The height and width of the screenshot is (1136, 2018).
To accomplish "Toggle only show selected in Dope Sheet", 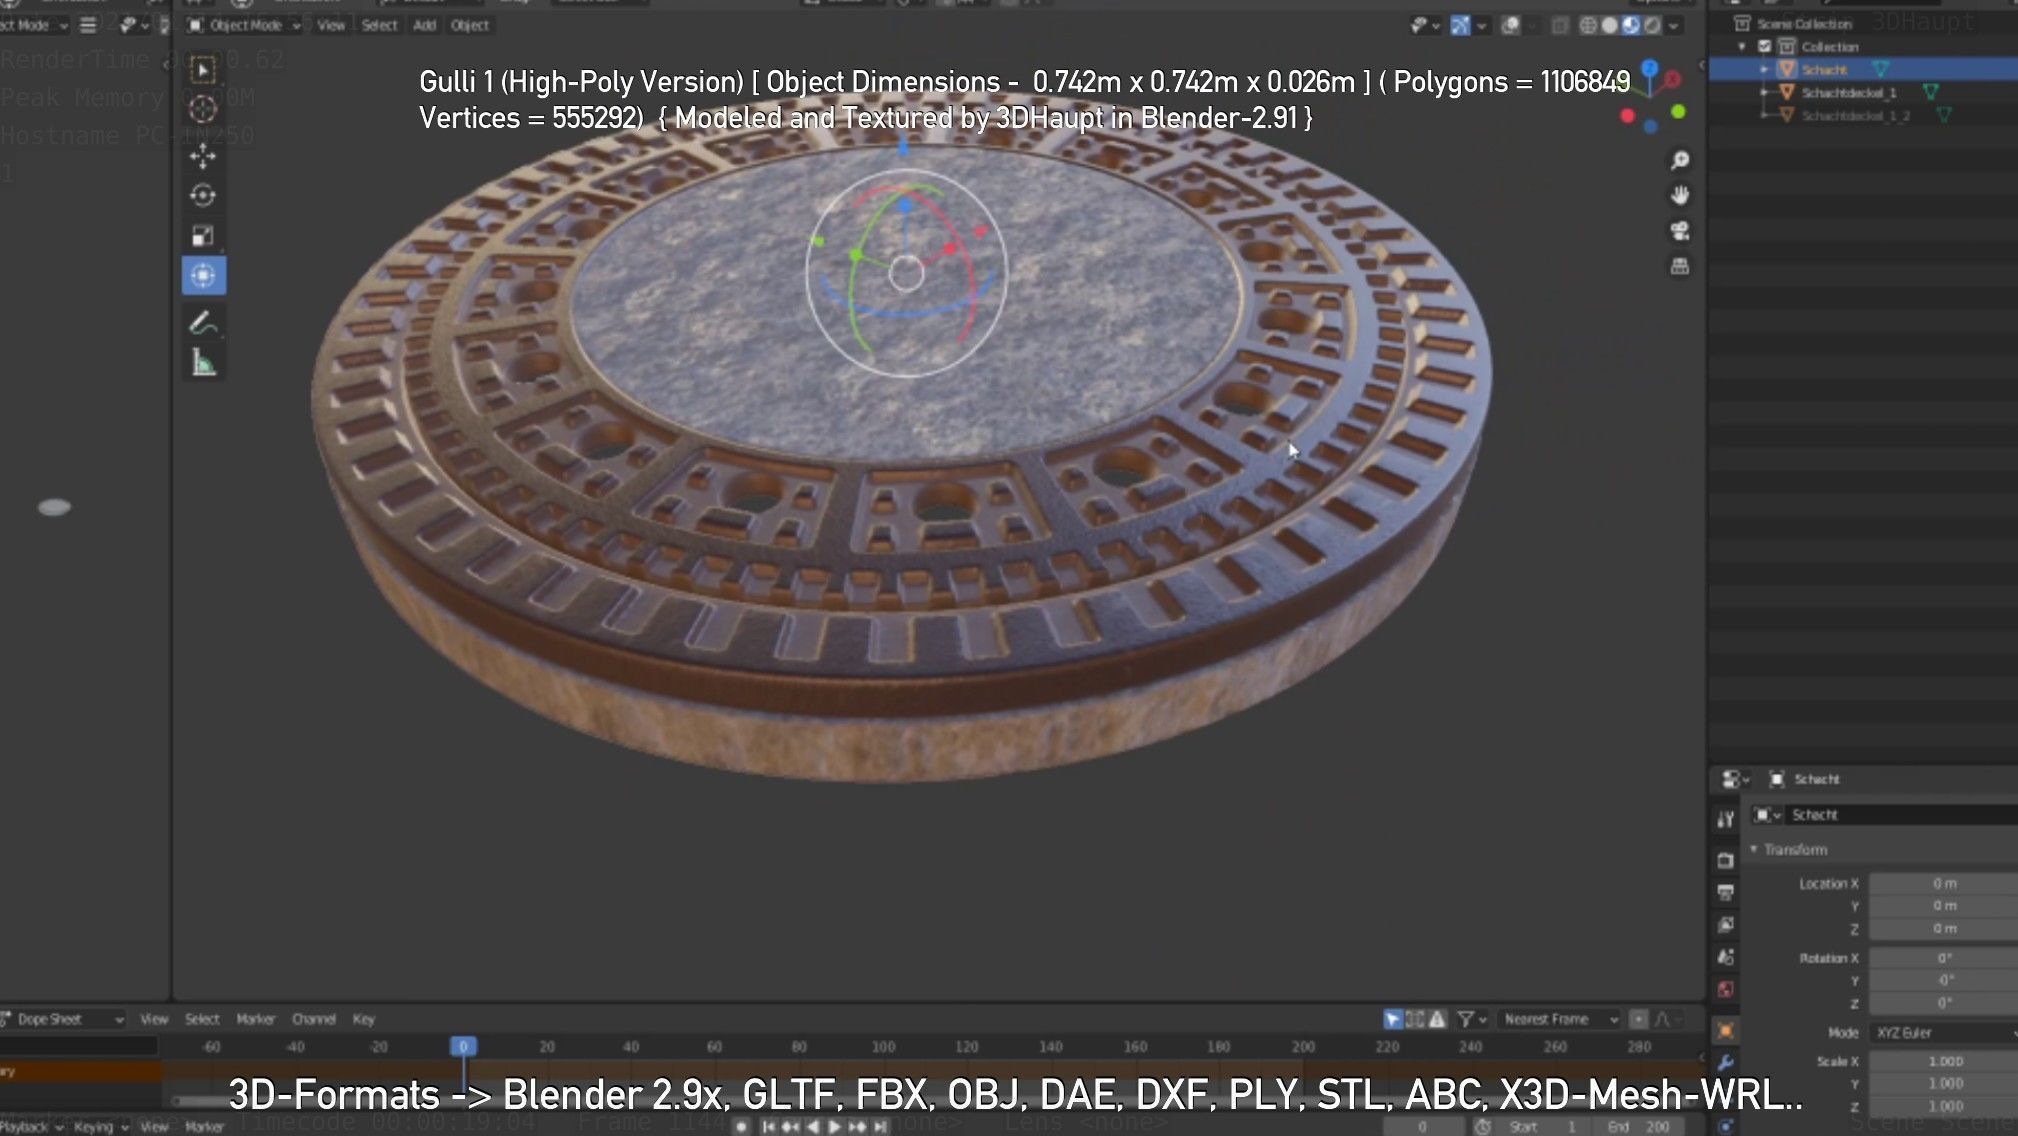I will [x=1392, y=1019].
